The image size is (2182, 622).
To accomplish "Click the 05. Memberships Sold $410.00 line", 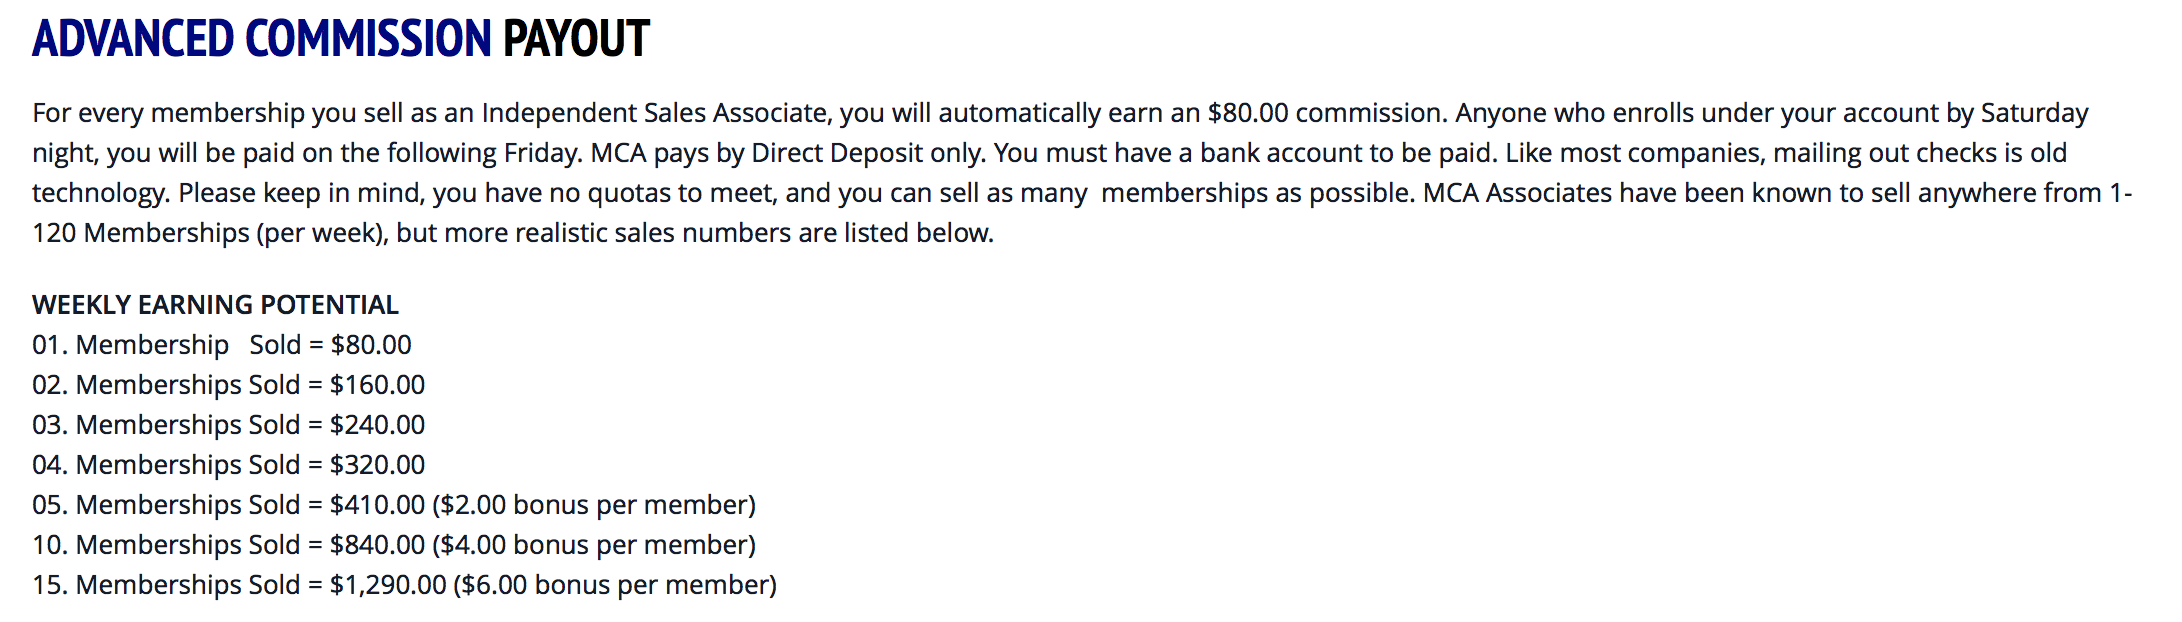I will point(394,505).
